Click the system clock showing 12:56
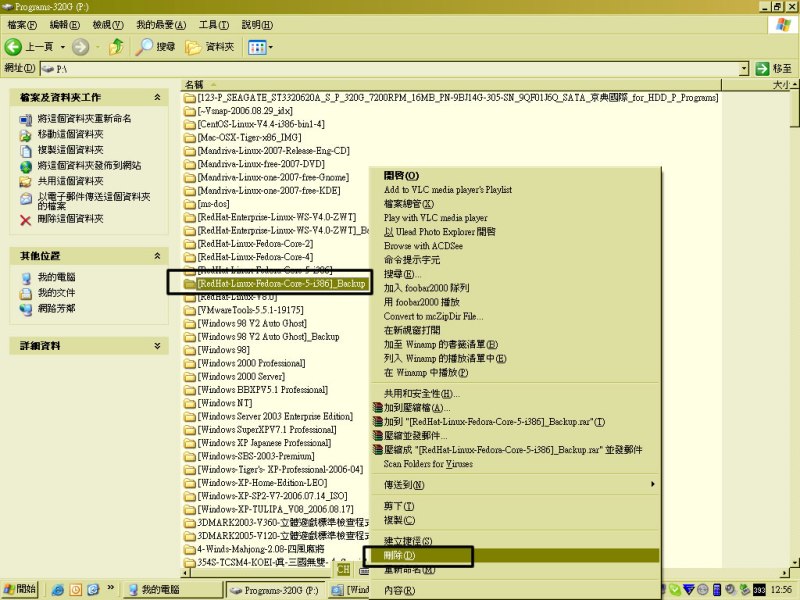The height and width of the screenshot is (600, 800). tap(781, 590)
